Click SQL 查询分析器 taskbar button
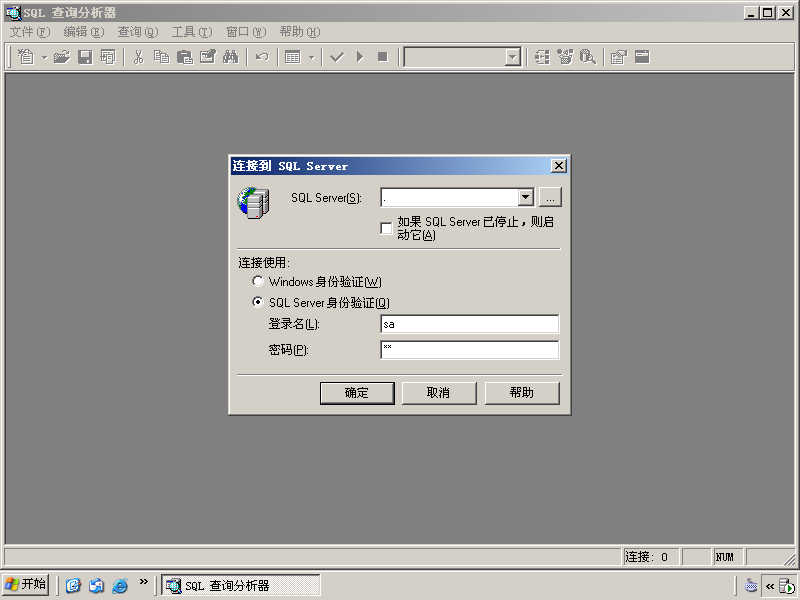 point(241,585)
